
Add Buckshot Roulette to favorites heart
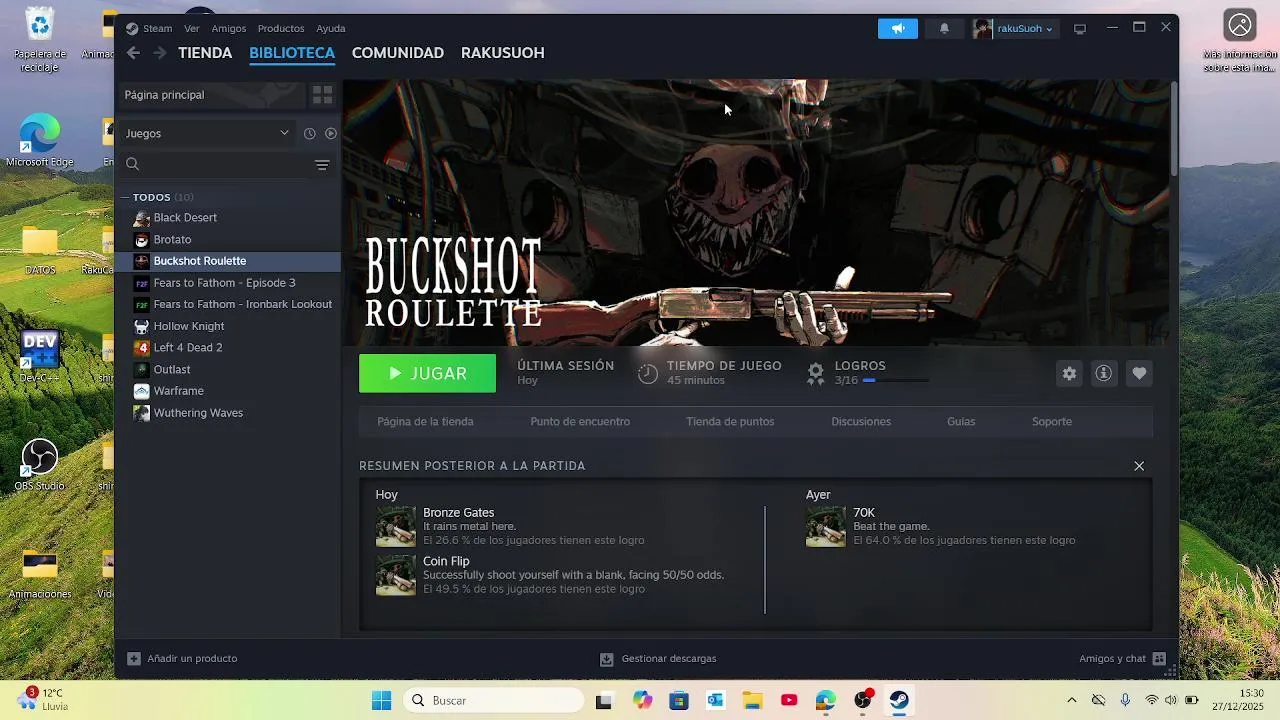pos(1139,373)
